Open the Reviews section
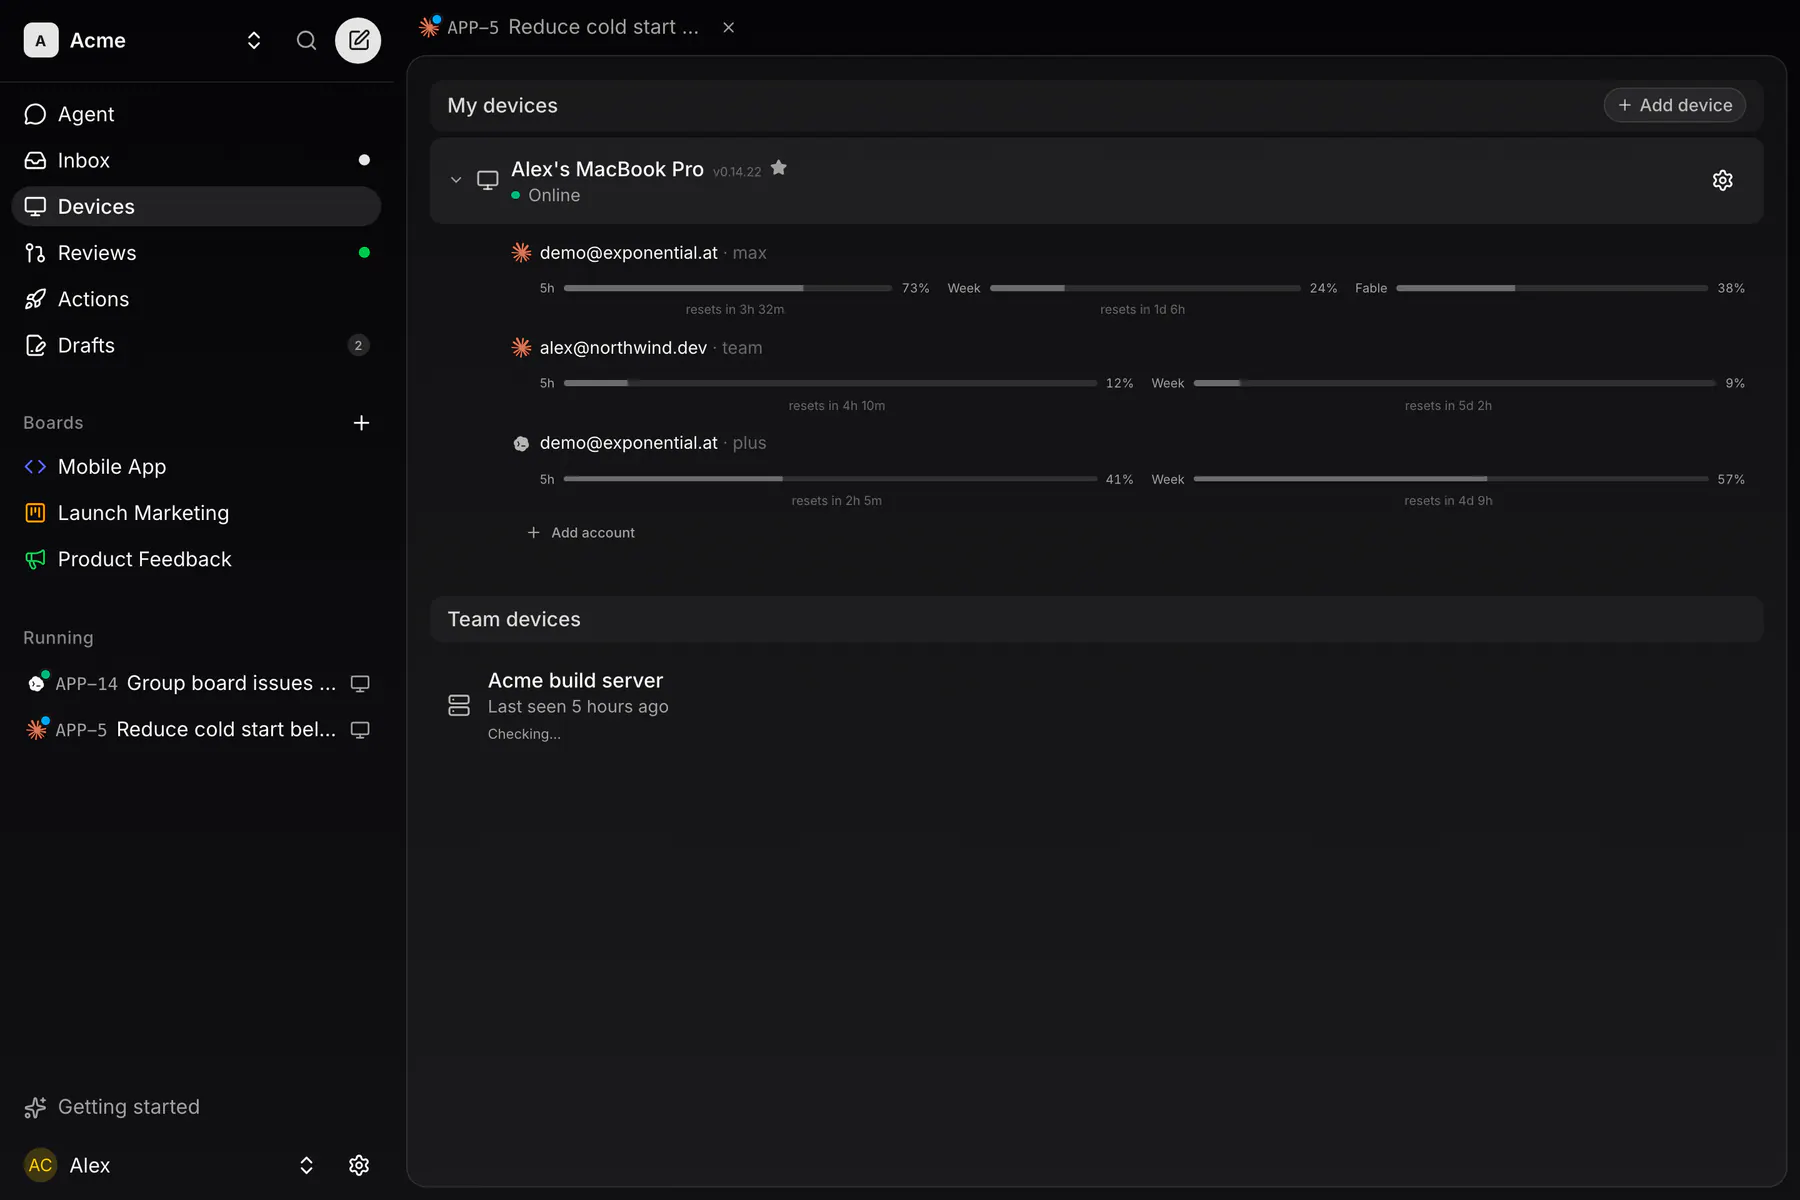This screenshot has width=1800, height=1200. (196, 253)
